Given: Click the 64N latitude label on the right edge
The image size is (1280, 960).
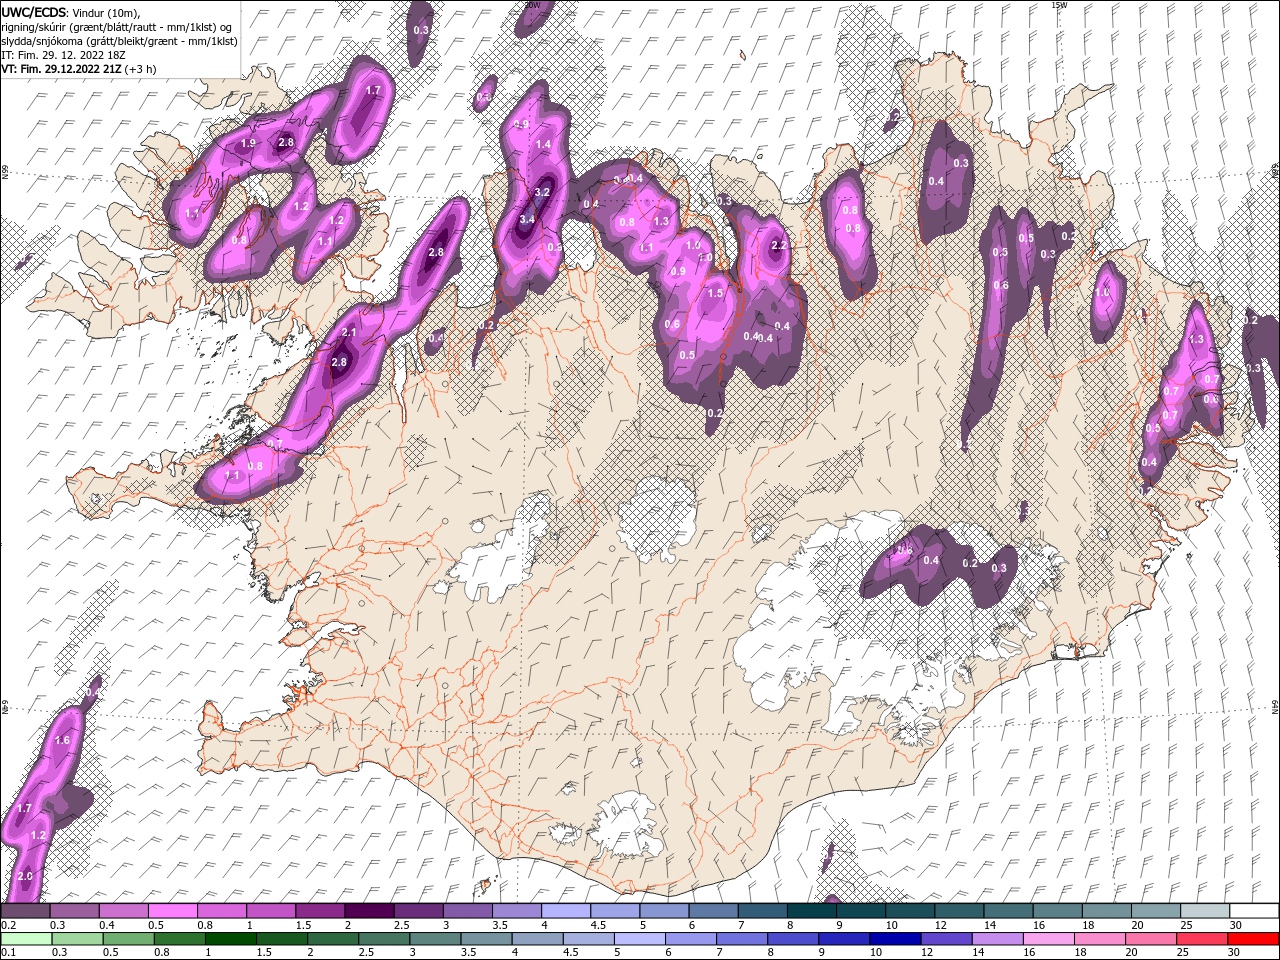Looking at the screenshot, I should coord(1275,706).
